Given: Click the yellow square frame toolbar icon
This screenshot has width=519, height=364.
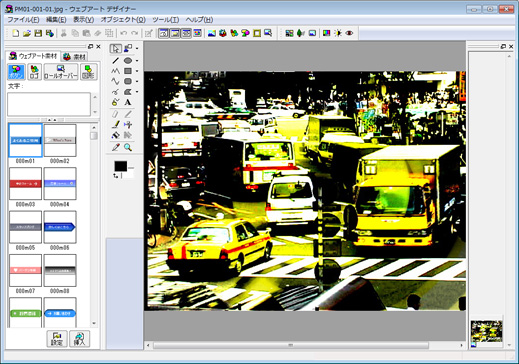Looking at the screenshot, I should tap(257, 33).
